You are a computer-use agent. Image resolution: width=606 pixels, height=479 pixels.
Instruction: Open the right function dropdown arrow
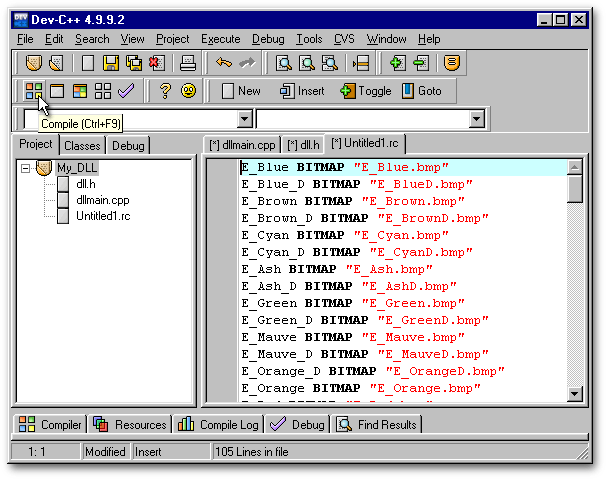tap(476, 119)
